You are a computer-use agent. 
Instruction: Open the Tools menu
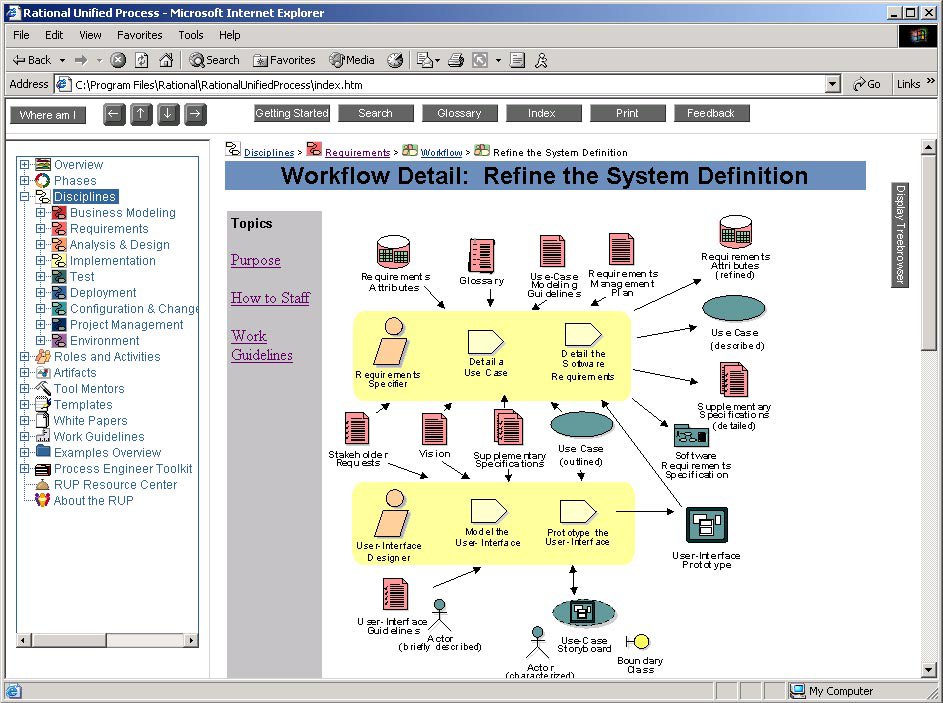coord(190,34)
